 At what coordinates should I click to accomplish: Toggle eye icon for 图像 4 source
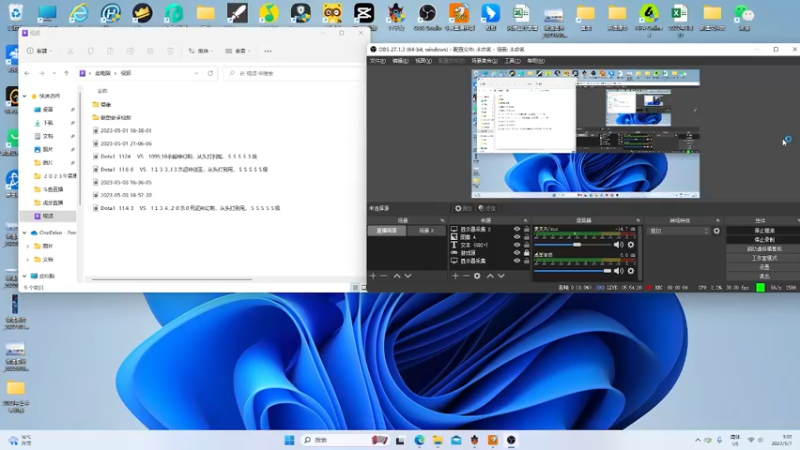(x=517, y=237)
